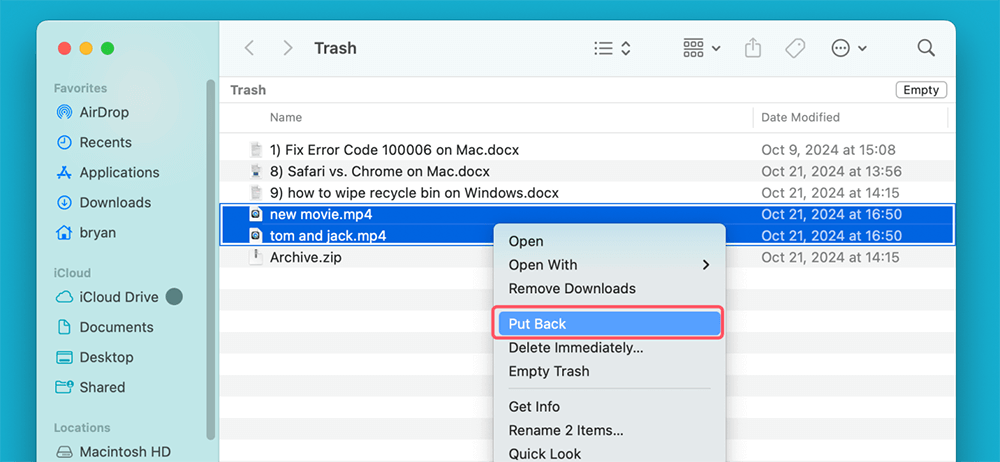Click the Downloads arrow icon
This screenshot has width=1000, height=462.
pos(64,202)
